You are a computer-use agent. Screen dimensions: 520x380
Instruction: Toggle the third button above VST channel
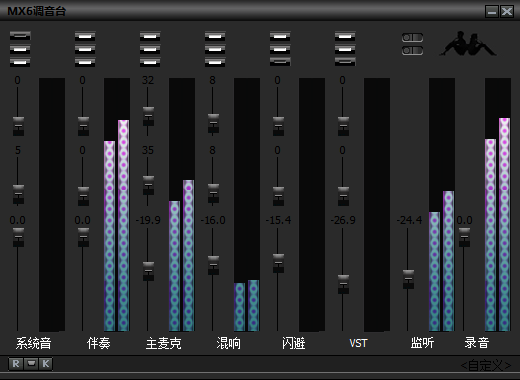click(345, 62)
